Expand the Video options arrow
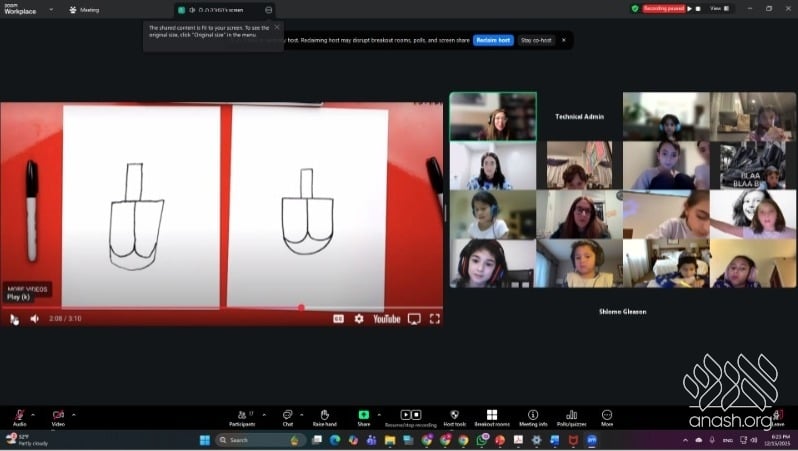 pos(73,413)
